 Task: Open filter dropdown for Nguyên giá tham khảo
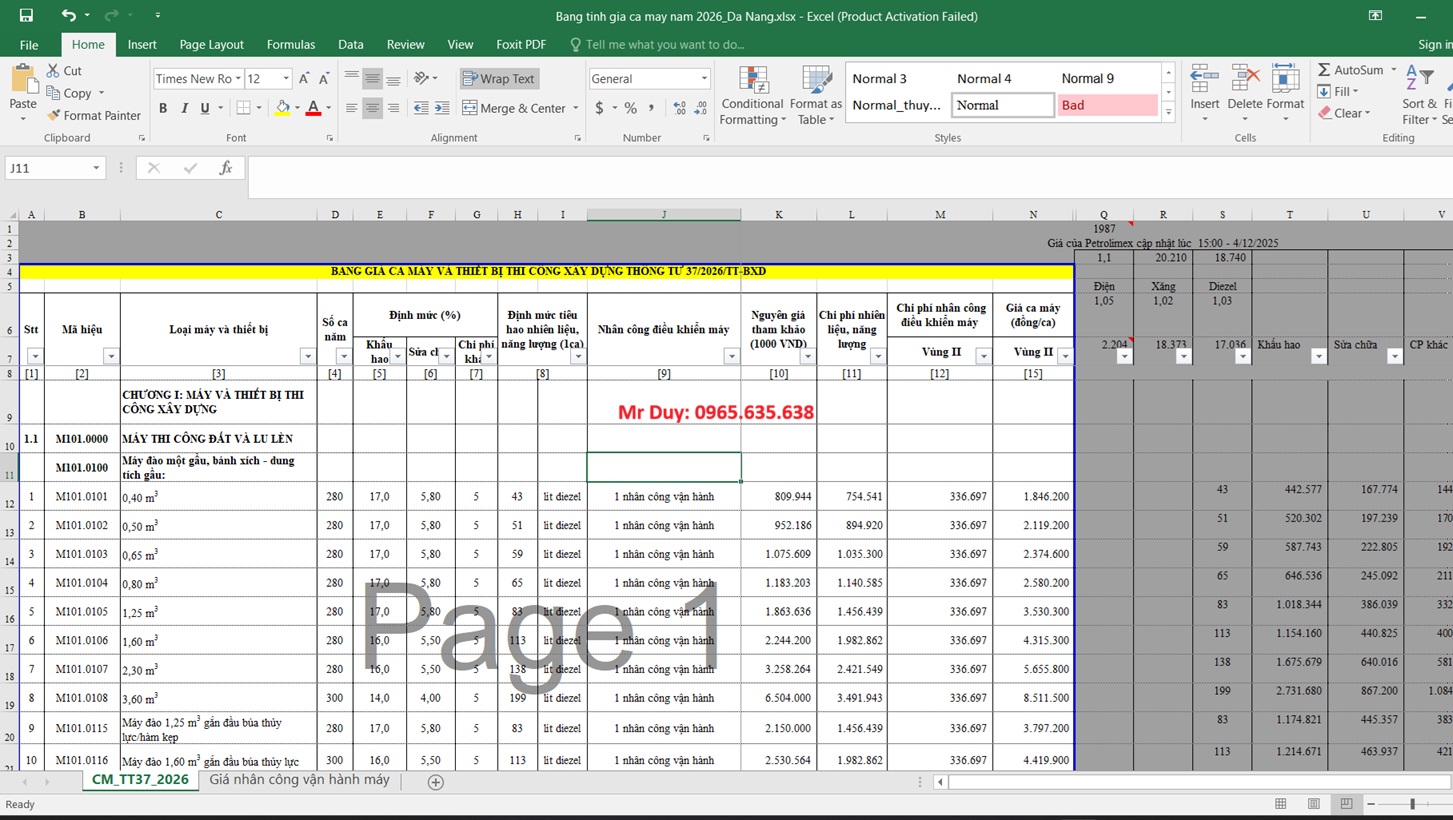(807, 356)
